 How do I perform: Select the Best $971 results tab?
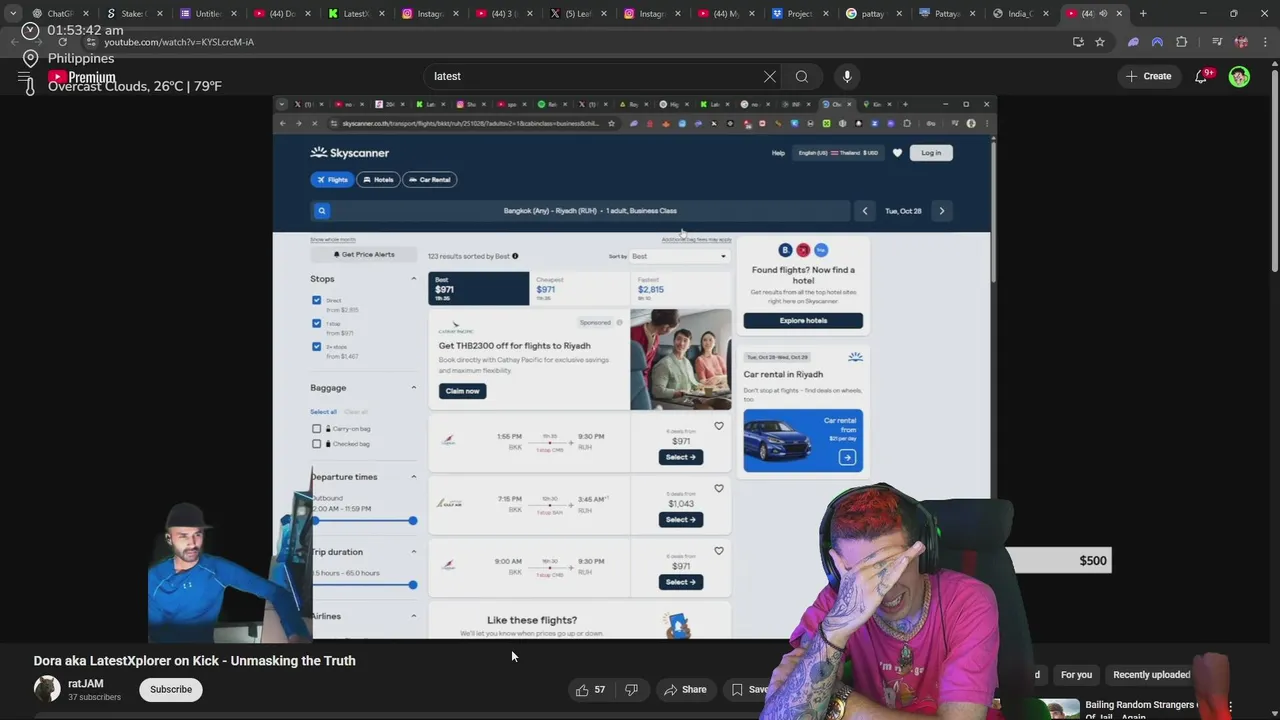479,289
